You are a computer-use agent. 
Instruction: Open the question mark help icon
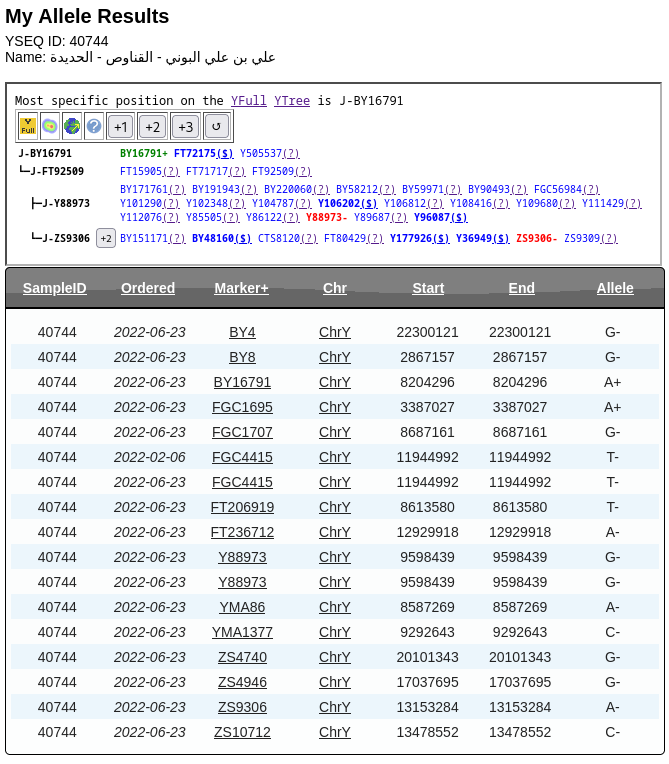[x=94, y=127]
